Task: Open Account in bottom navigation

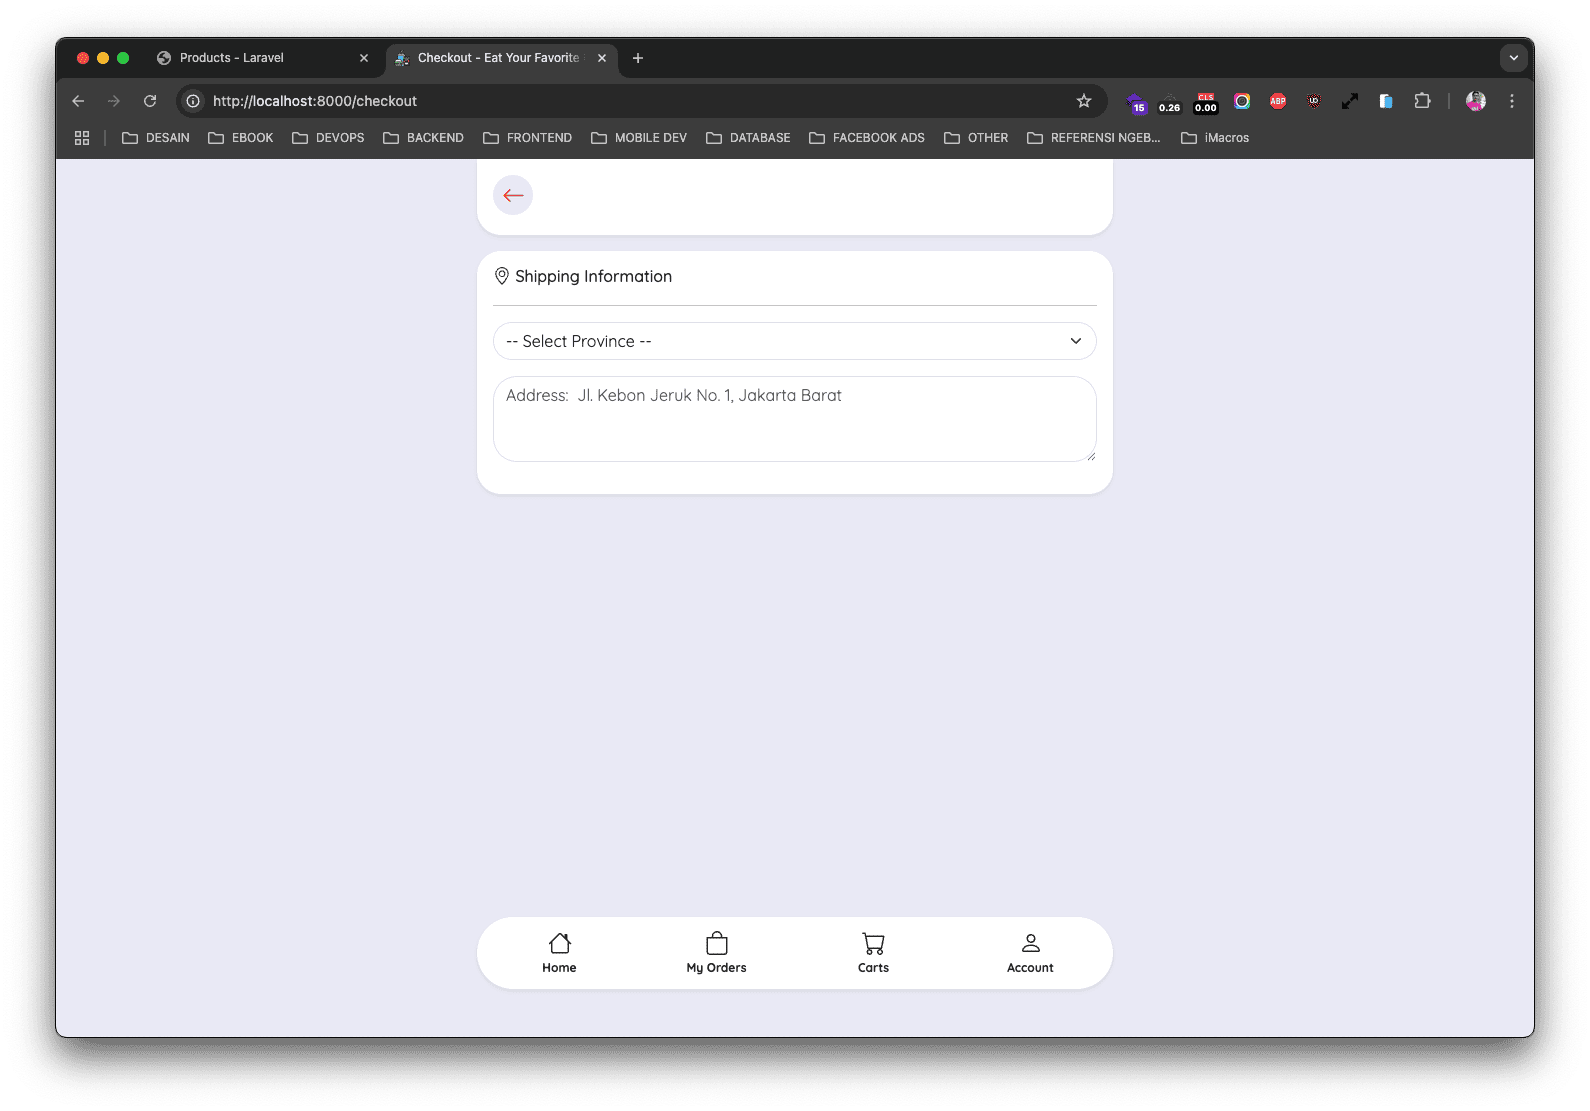Action: click(x=1030, y=953)
